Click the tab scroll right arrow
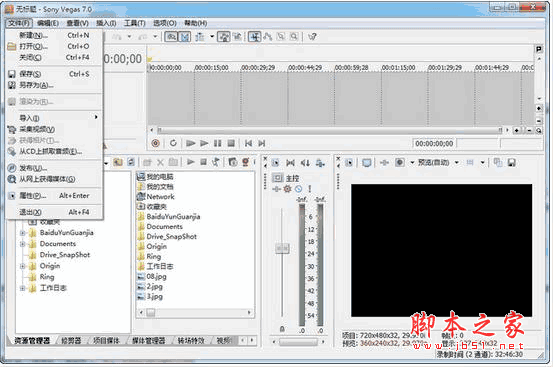This screenshot has width=553, height=367. pos(252,341)
